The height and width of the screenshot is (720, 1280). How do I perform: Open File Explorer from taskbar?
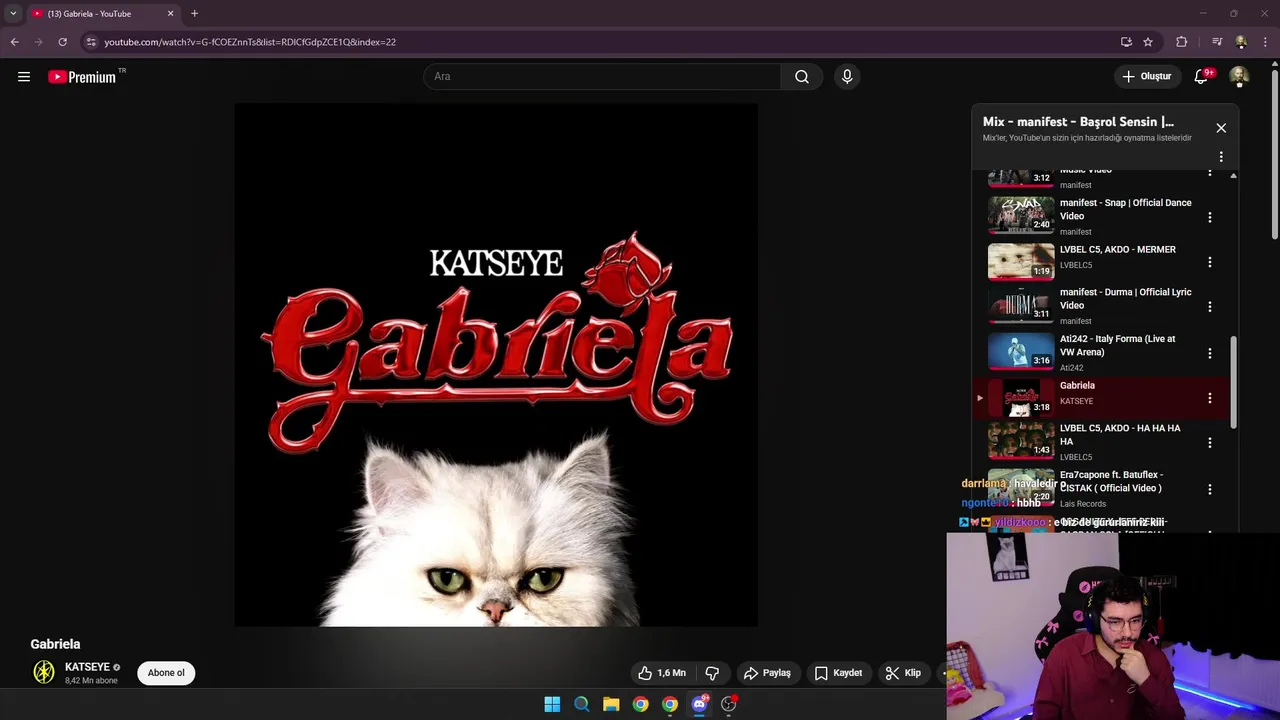[611, 704]
